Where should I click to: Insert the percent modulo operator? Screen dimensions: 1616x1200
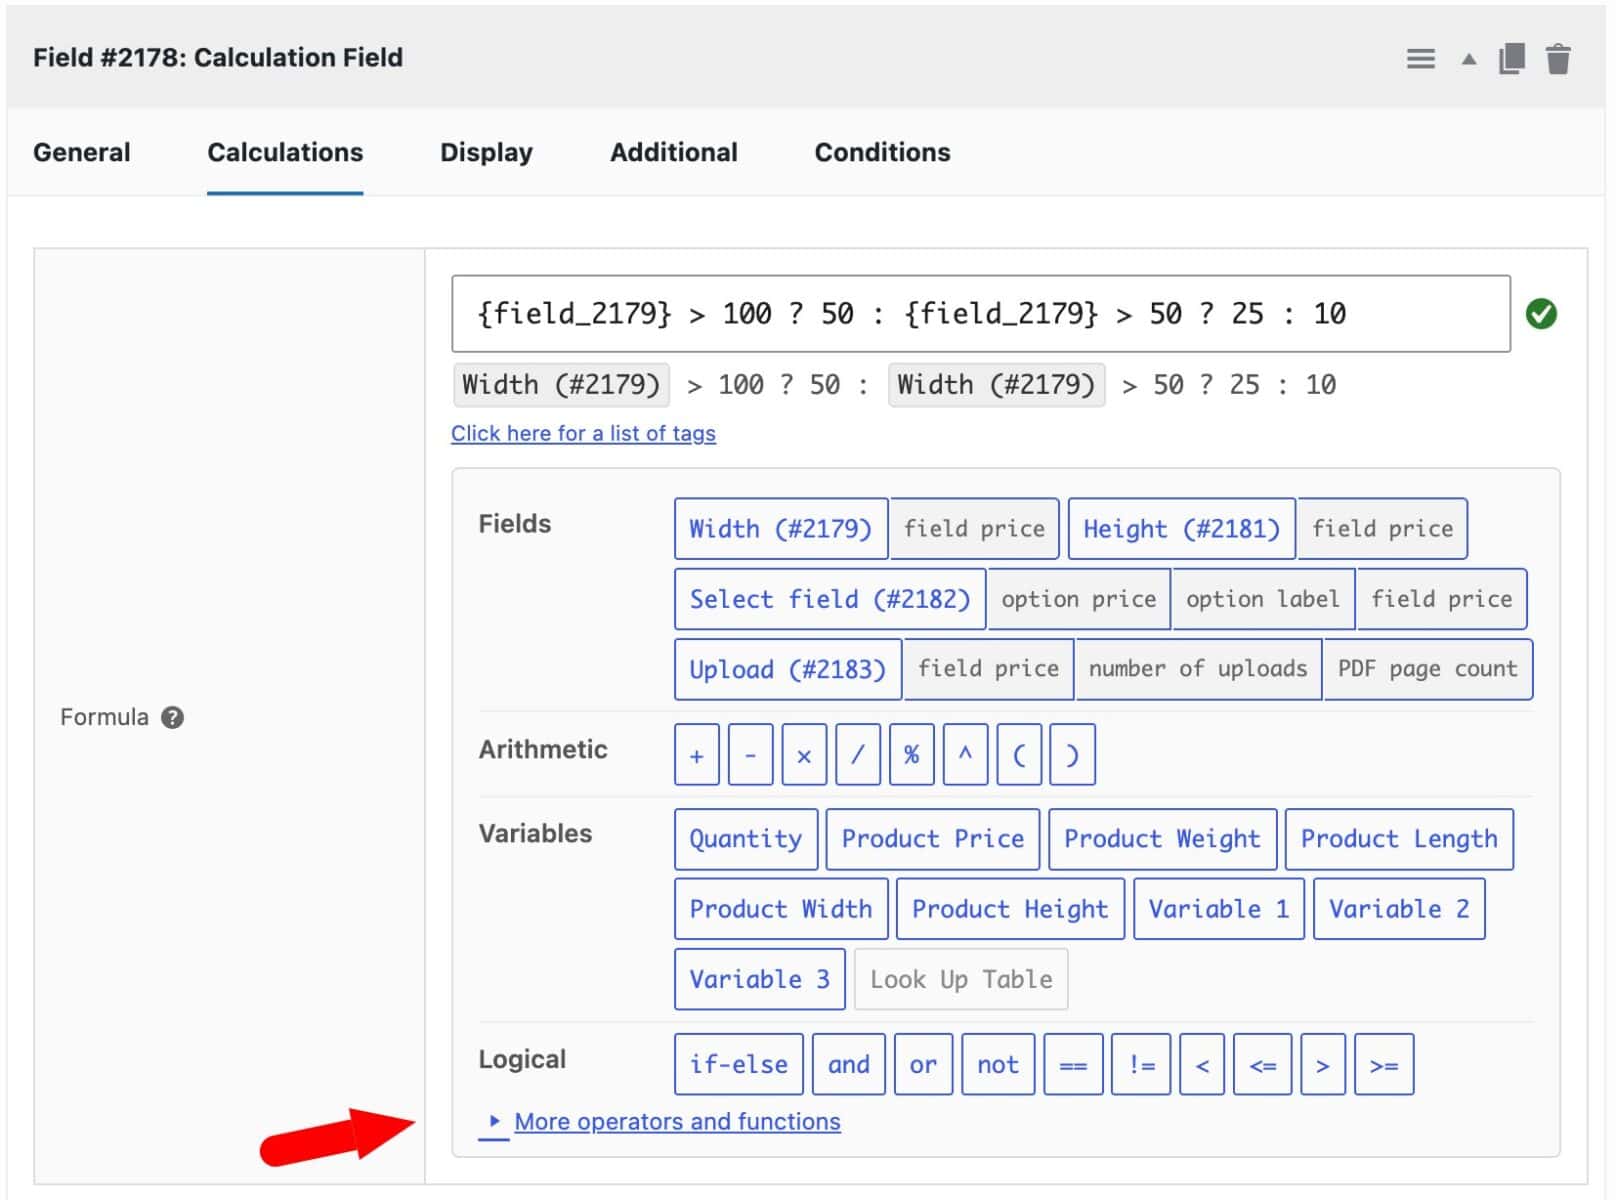pos(911,755)
